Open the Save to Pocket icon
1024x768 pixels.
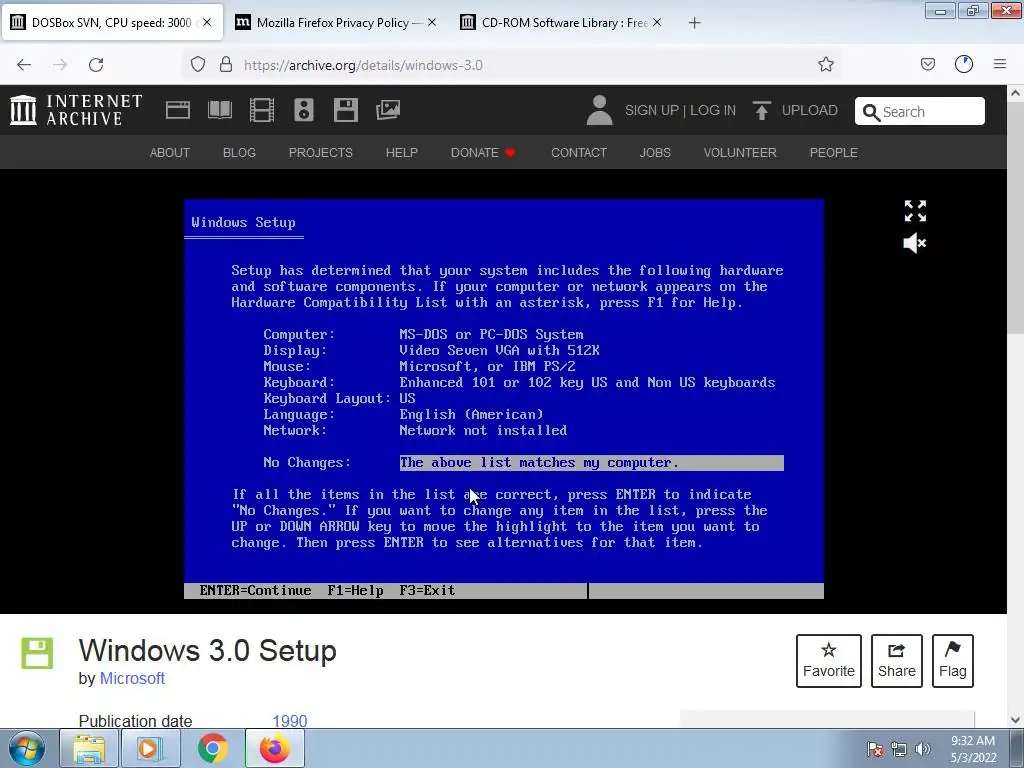[x=928, y=64]
